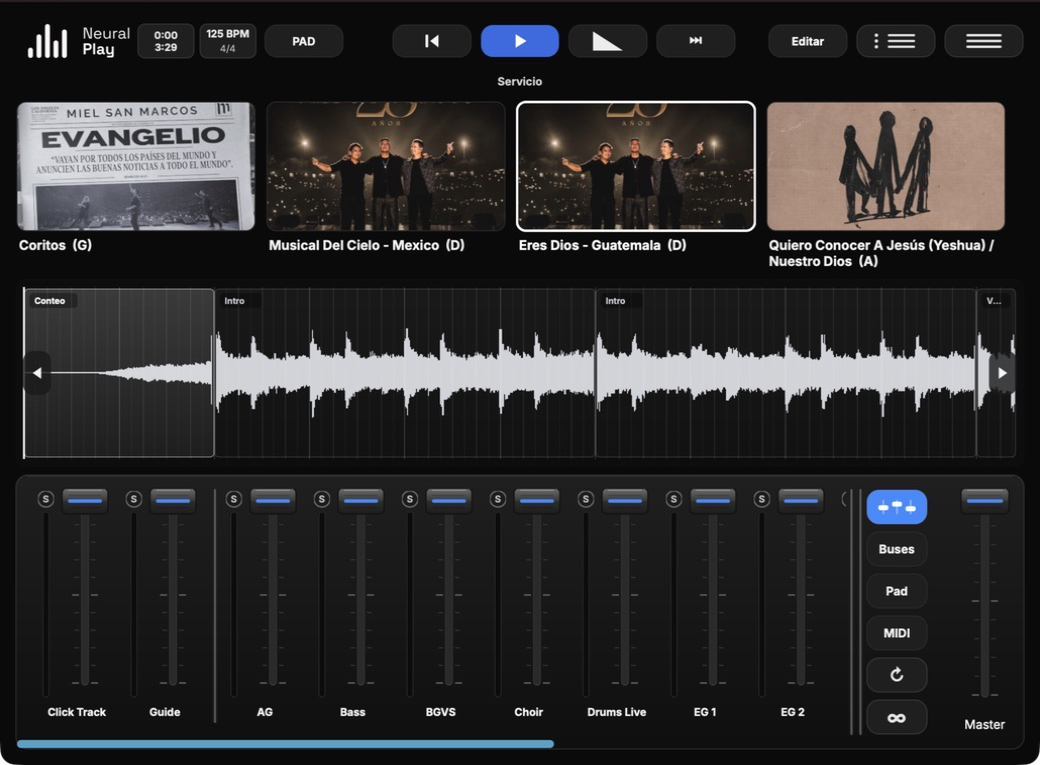Switch to the MIDI tab

pyautogui.click(x=896, y=633)
